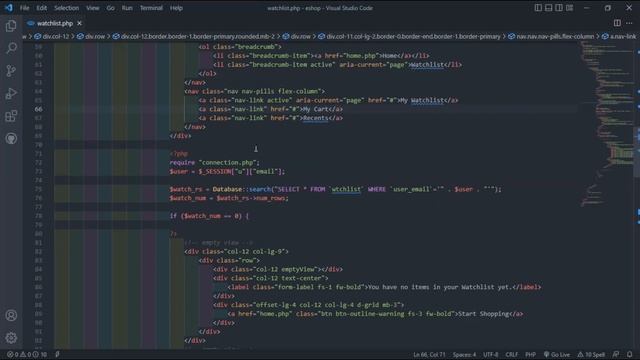This screenshot has height=360, width=640.
Task: Open the GitHub view in activity bar
Action: pos(11,139)
